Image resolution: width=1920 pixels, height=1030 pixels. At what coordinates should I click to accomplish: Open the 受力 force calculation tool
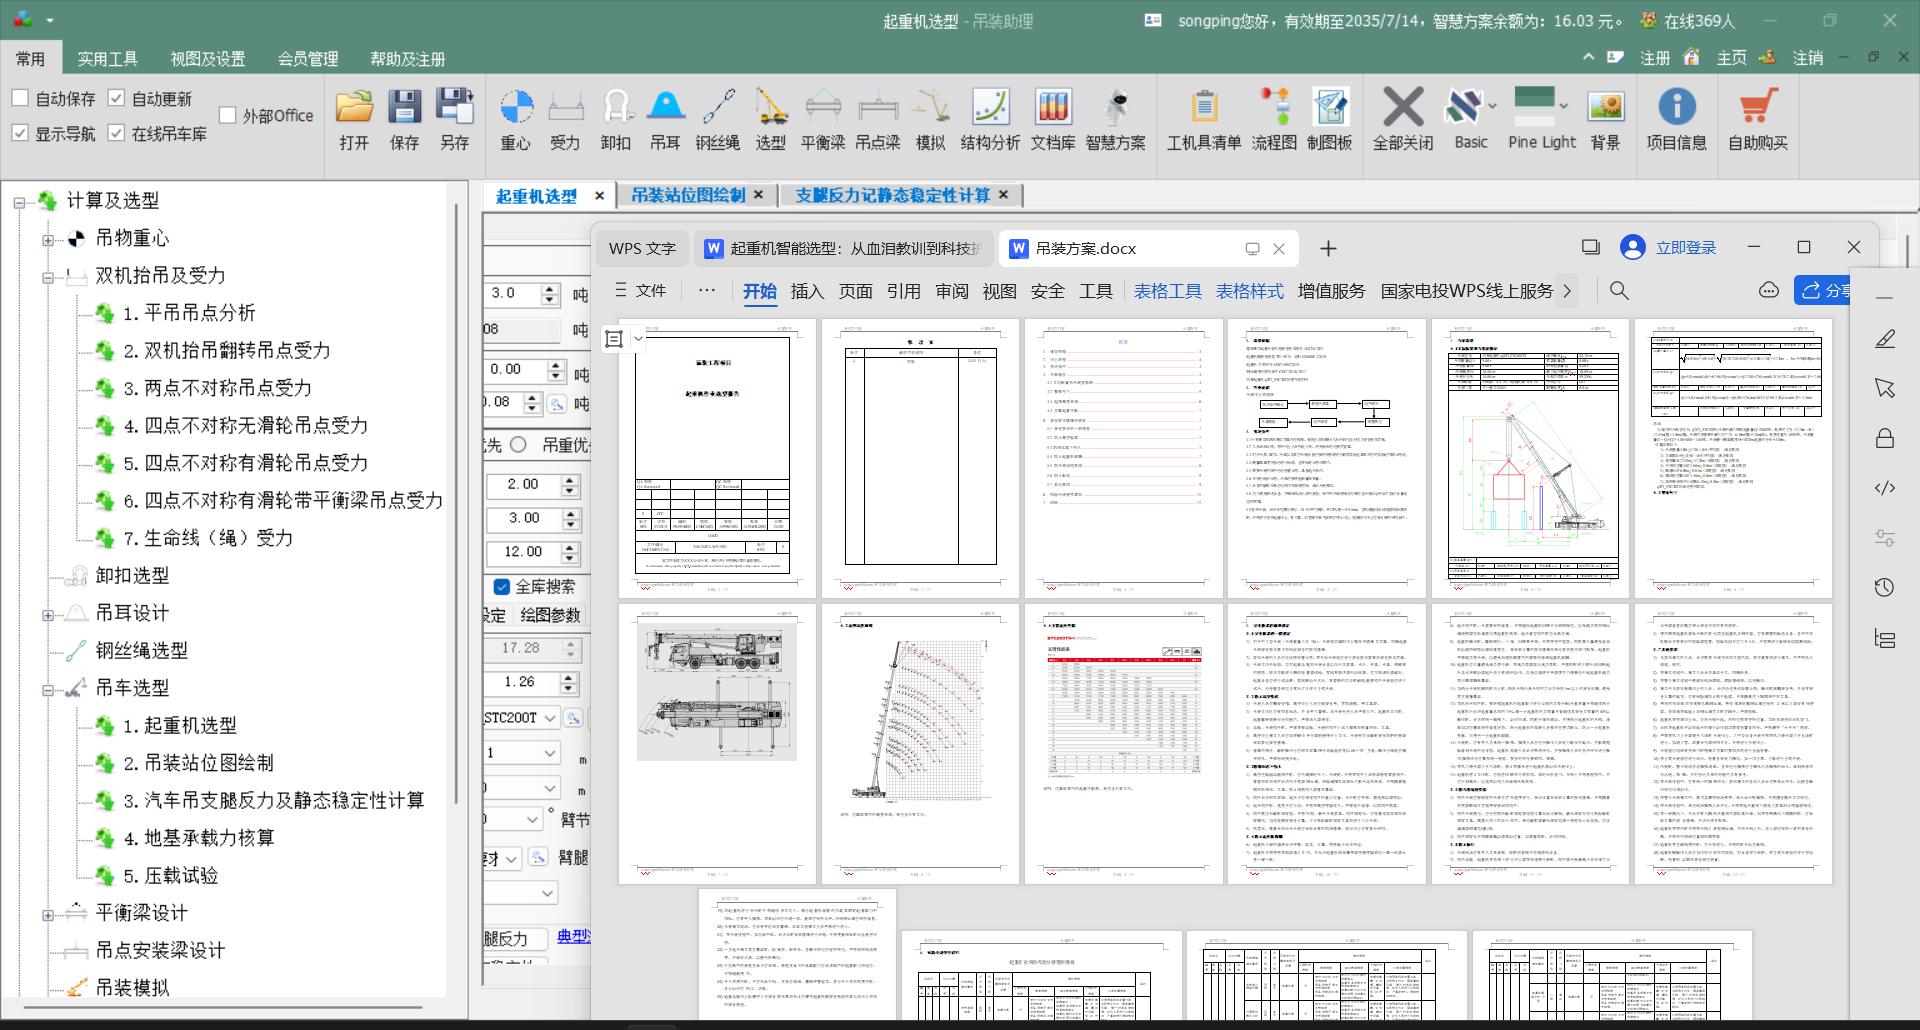click(565, 107)
